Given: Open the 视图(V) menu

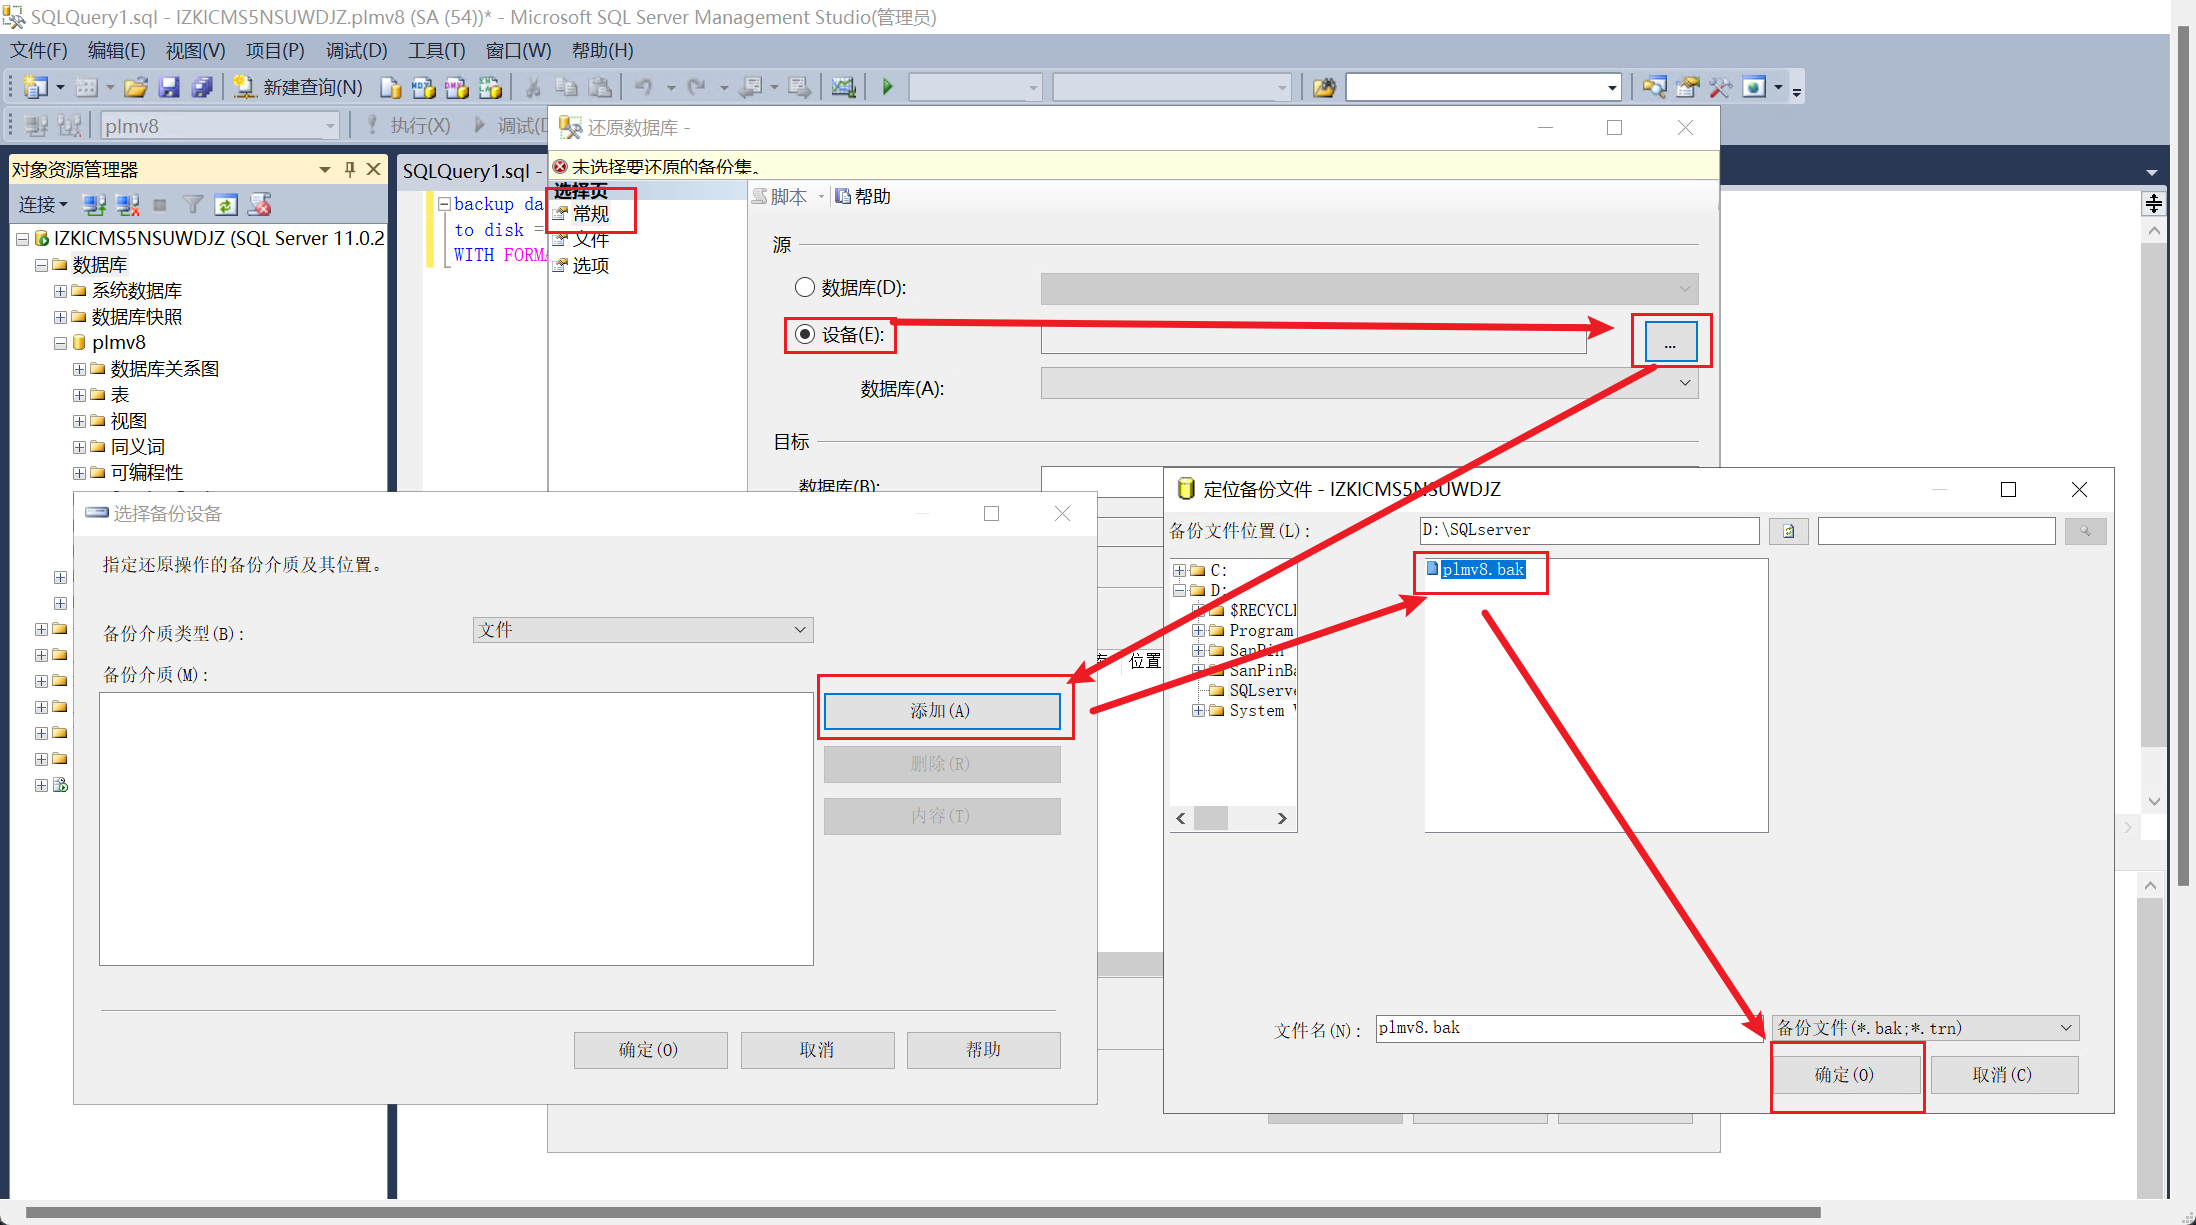Looking at the screenshot, I should point(195,50).
